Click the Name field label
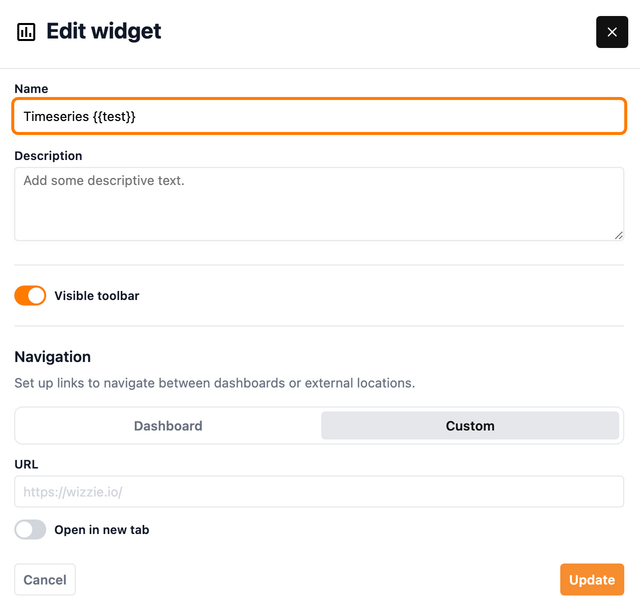640x605 pixels. tap(31, 89)
